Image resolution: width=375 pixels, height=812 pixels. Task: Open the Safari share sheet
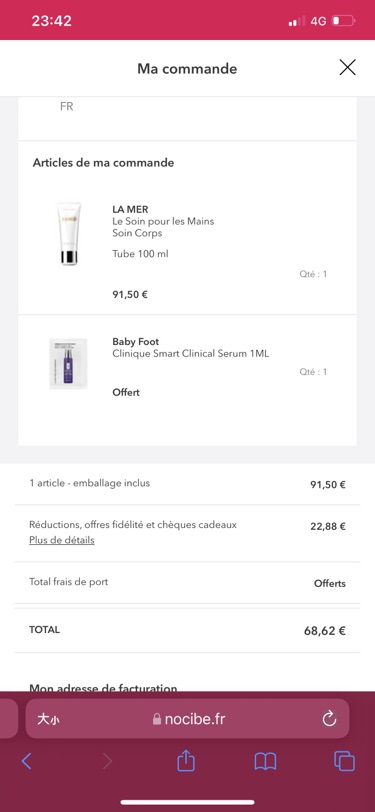(x=186, y=760)
